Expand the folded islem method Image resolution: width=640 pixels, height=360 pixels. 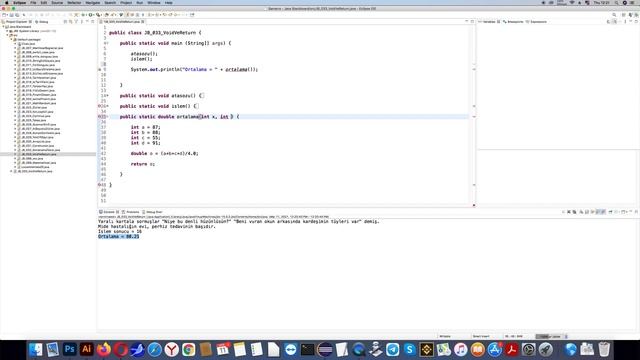pos(107,106)
